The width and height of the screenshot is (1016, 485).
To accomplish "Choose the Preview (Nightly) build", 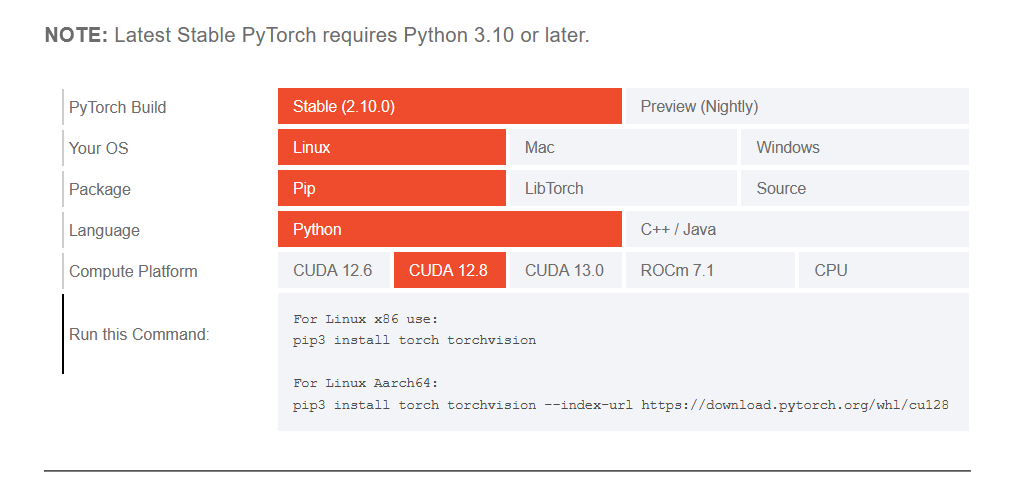I will point(796,106).
